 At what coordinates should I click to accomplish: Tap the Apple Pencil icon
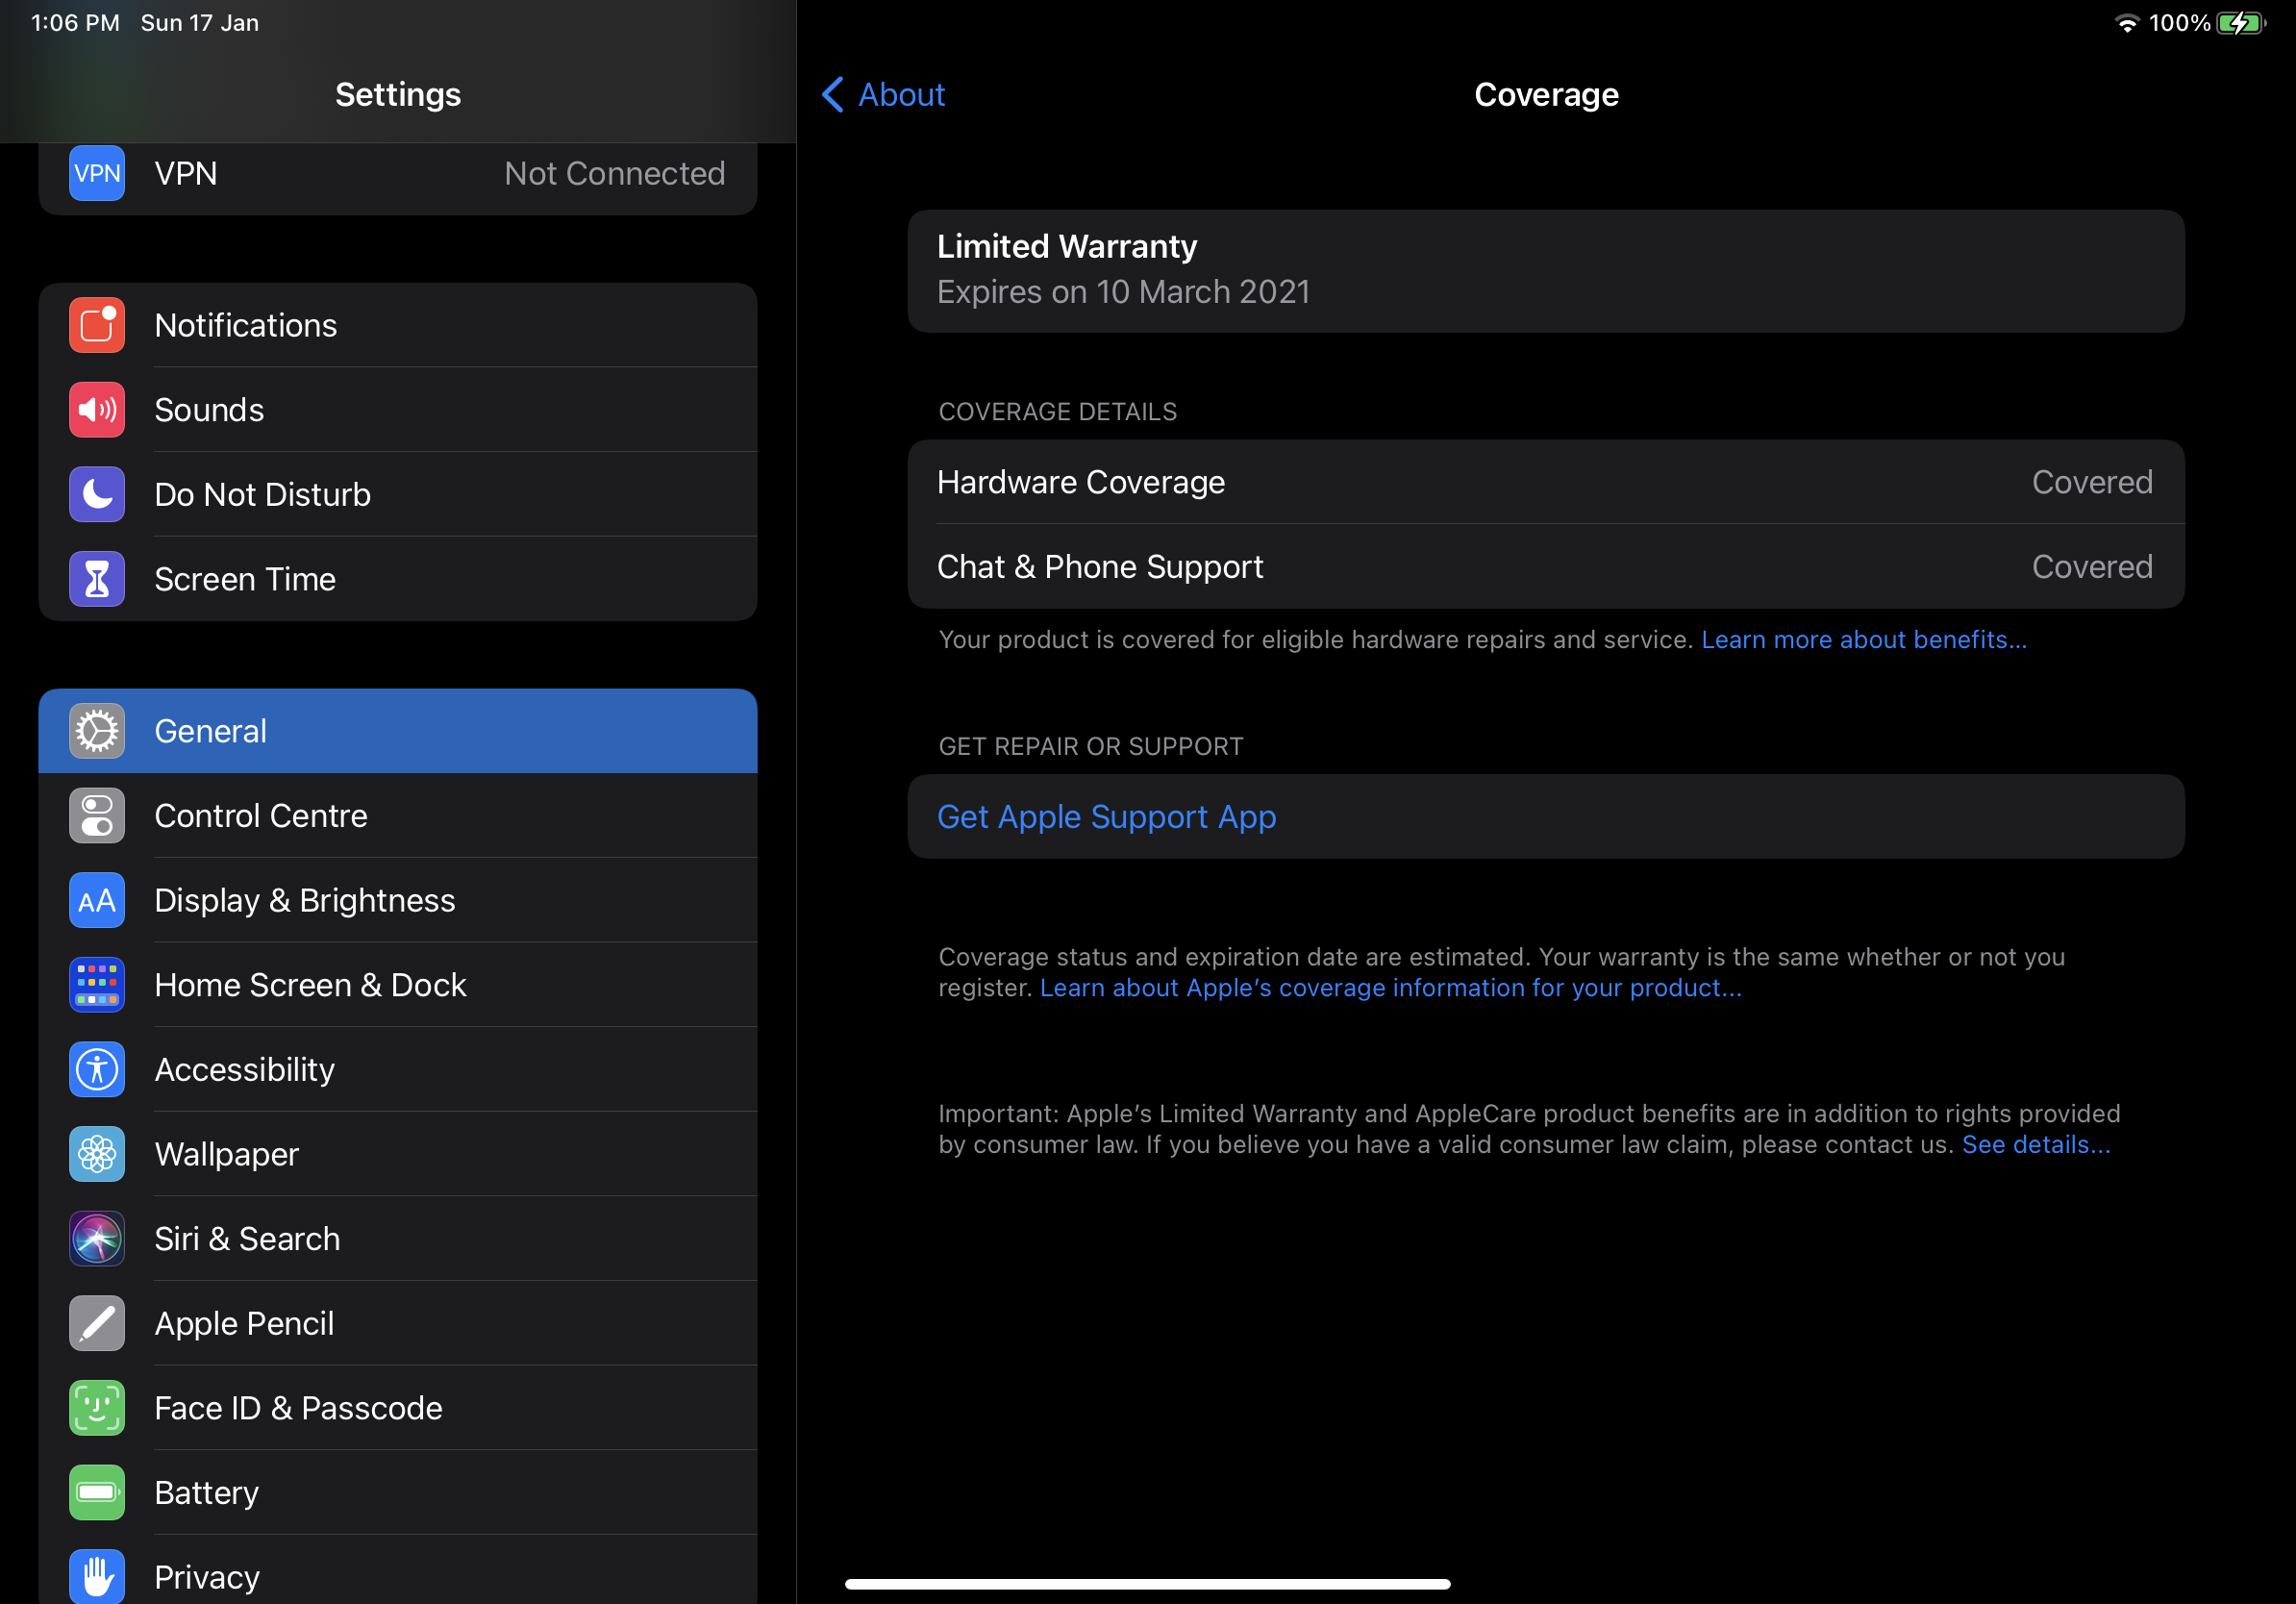[97, 1323]
